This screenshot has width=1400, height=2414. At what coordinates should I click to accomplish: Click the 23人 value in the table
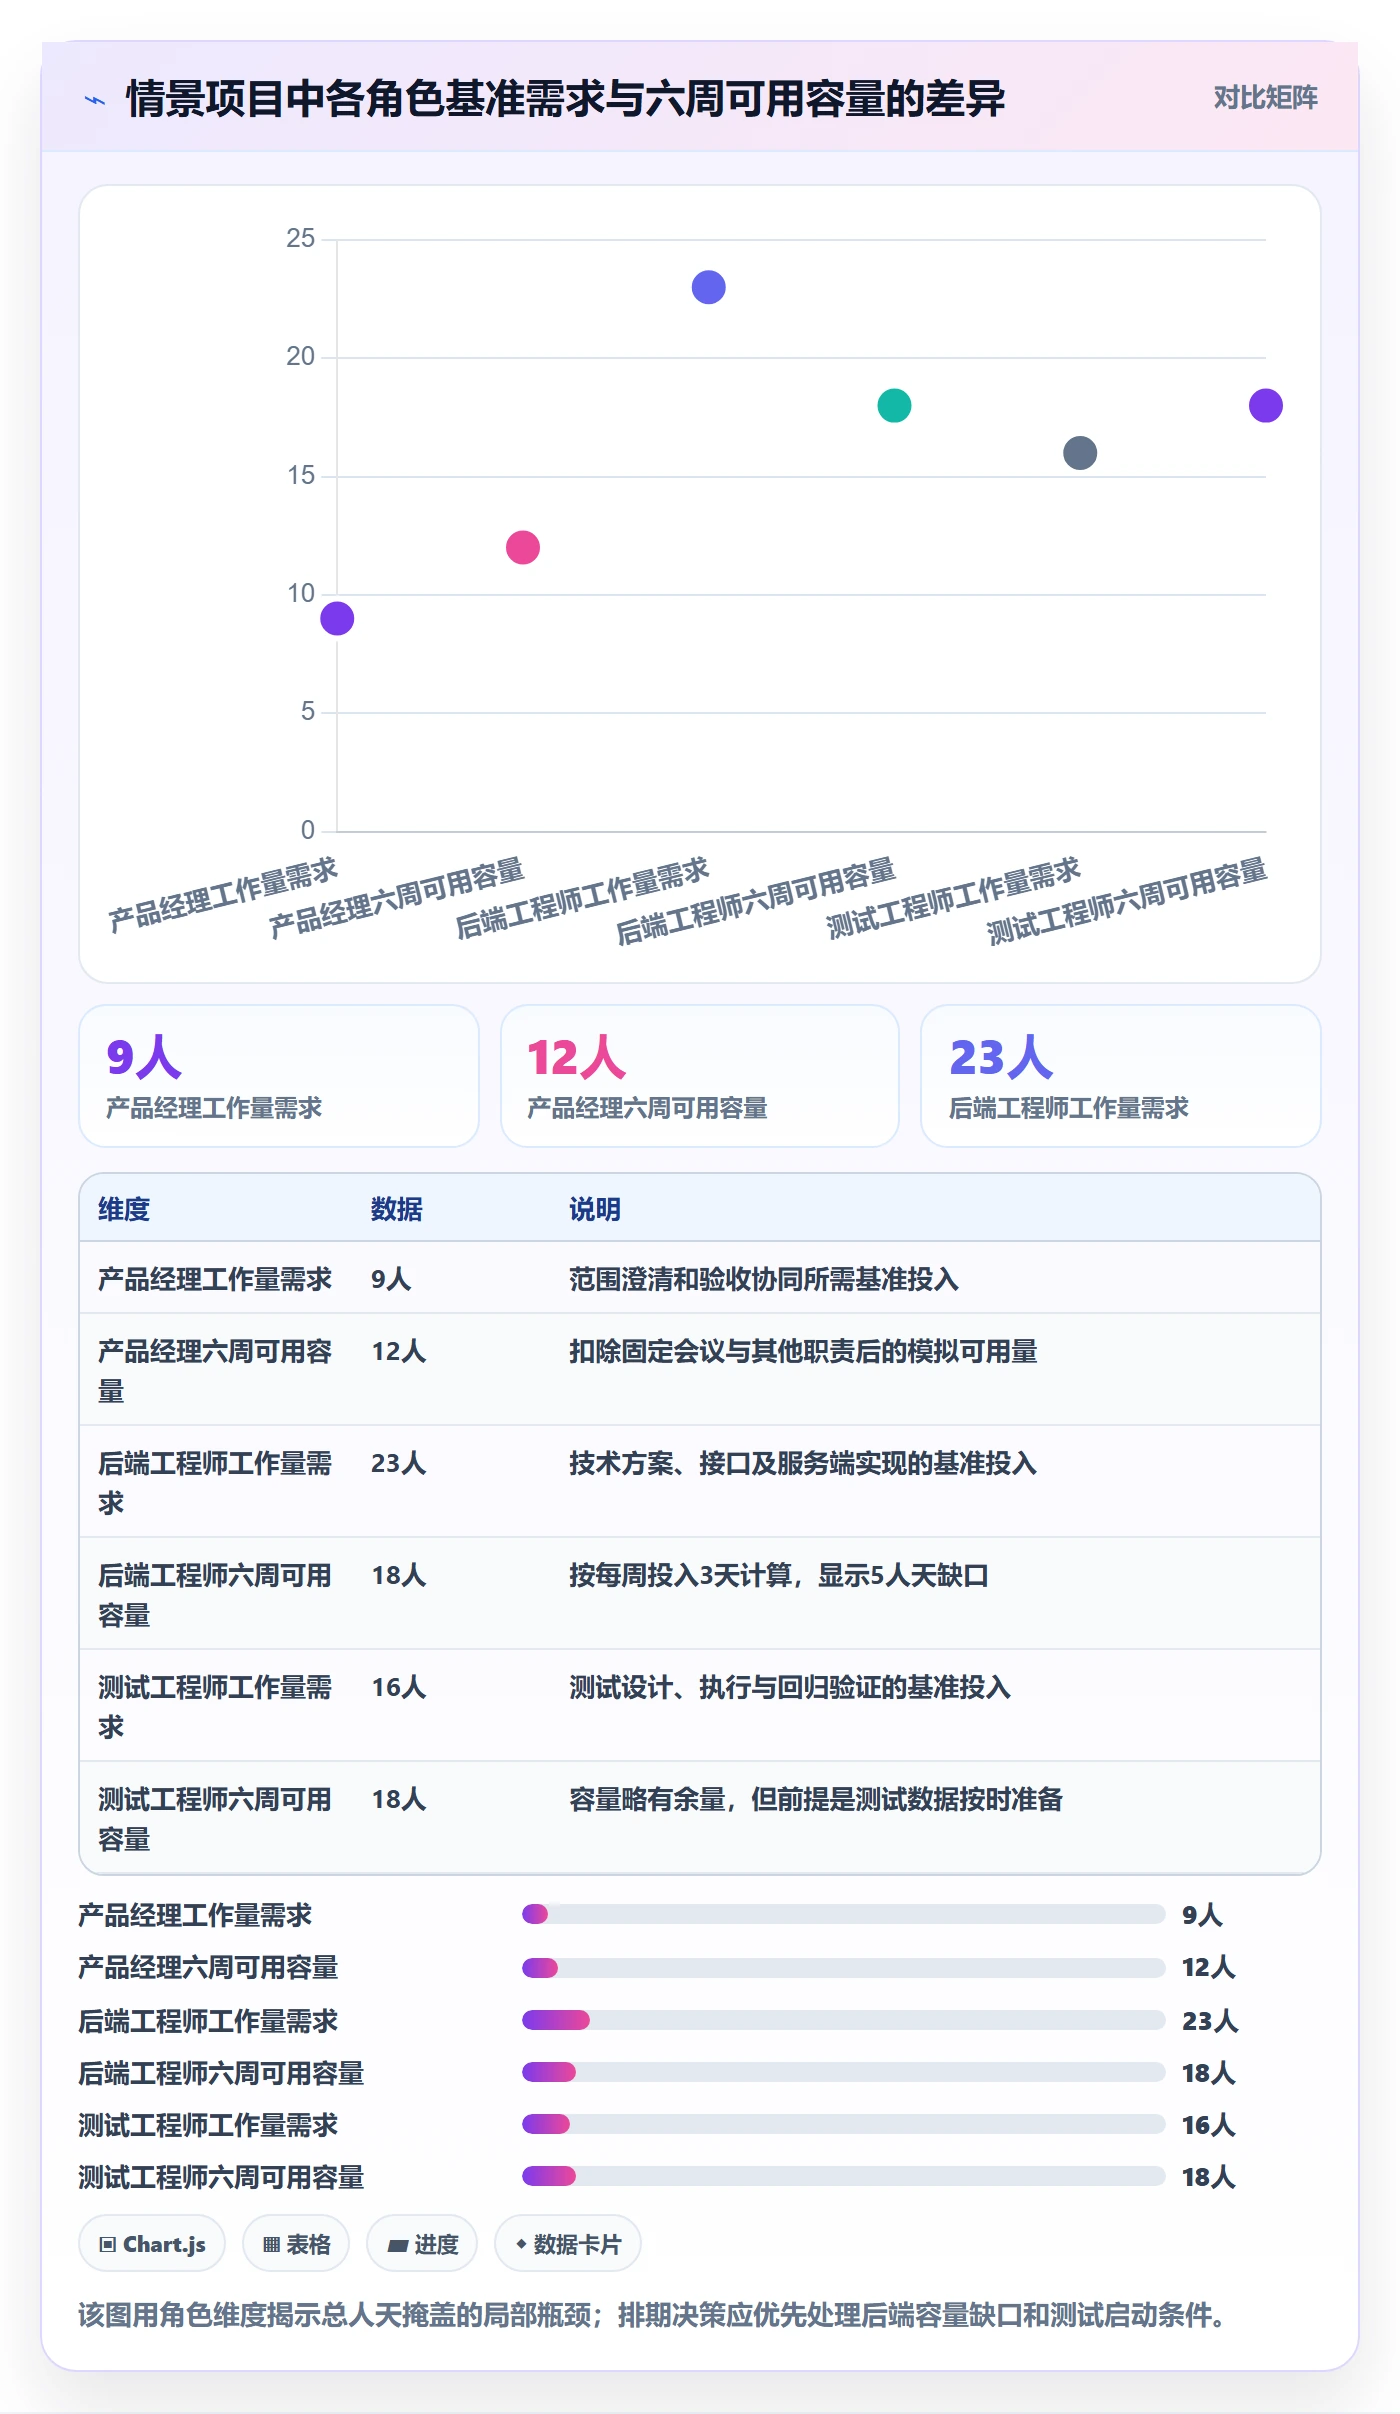pyautogui.click(x=398, y=1463)
